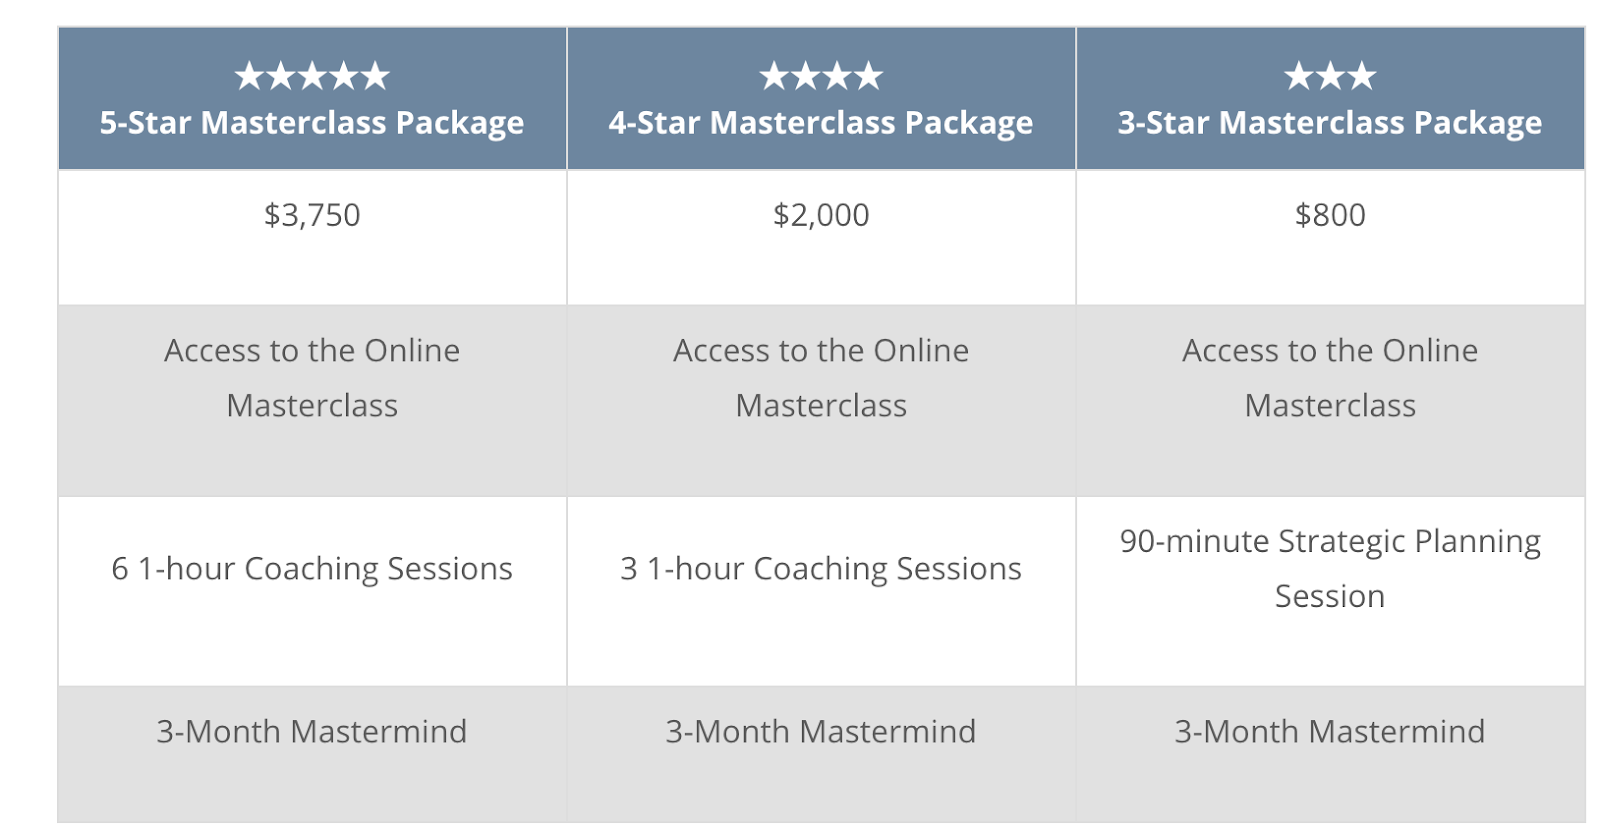Click the $2,000 price cell

coord(821,237)
